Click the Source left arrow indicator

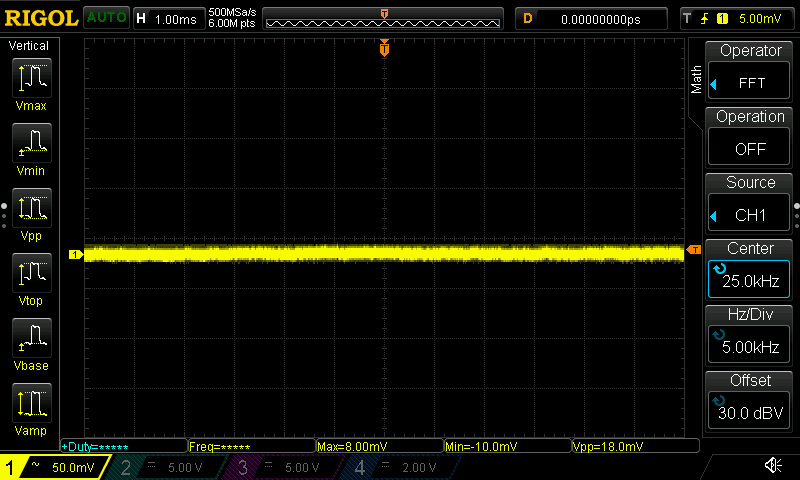coord(714,216)
